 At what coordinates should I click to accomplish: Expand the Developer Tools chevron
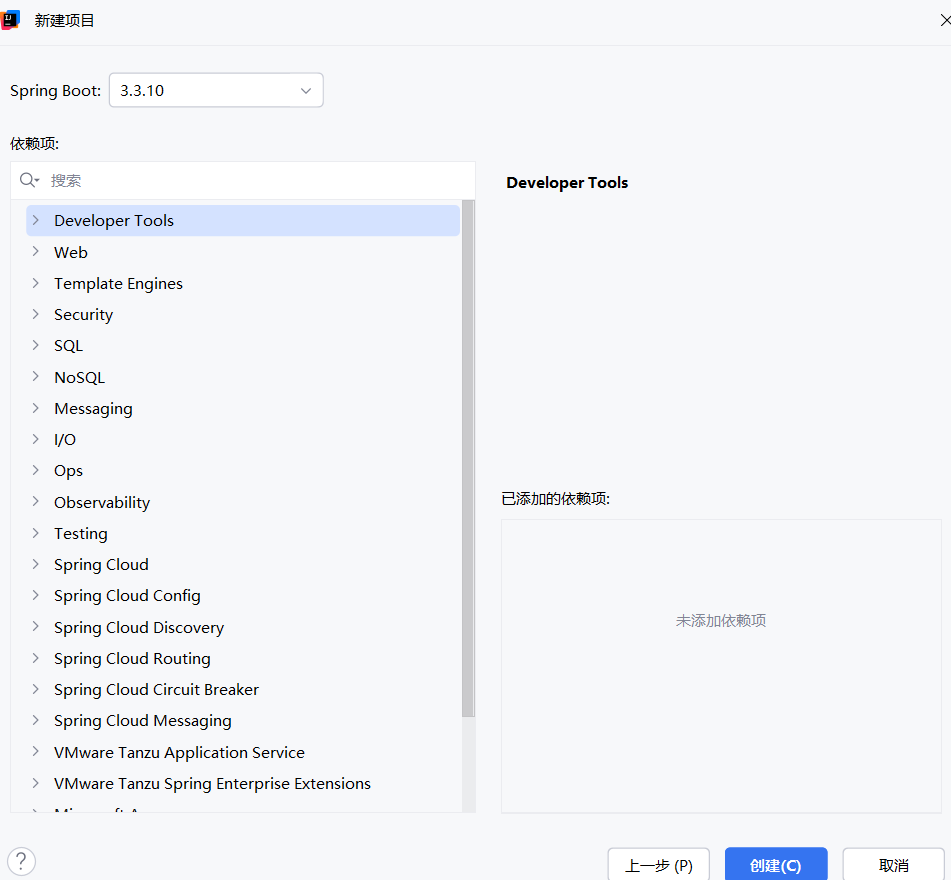36,220
